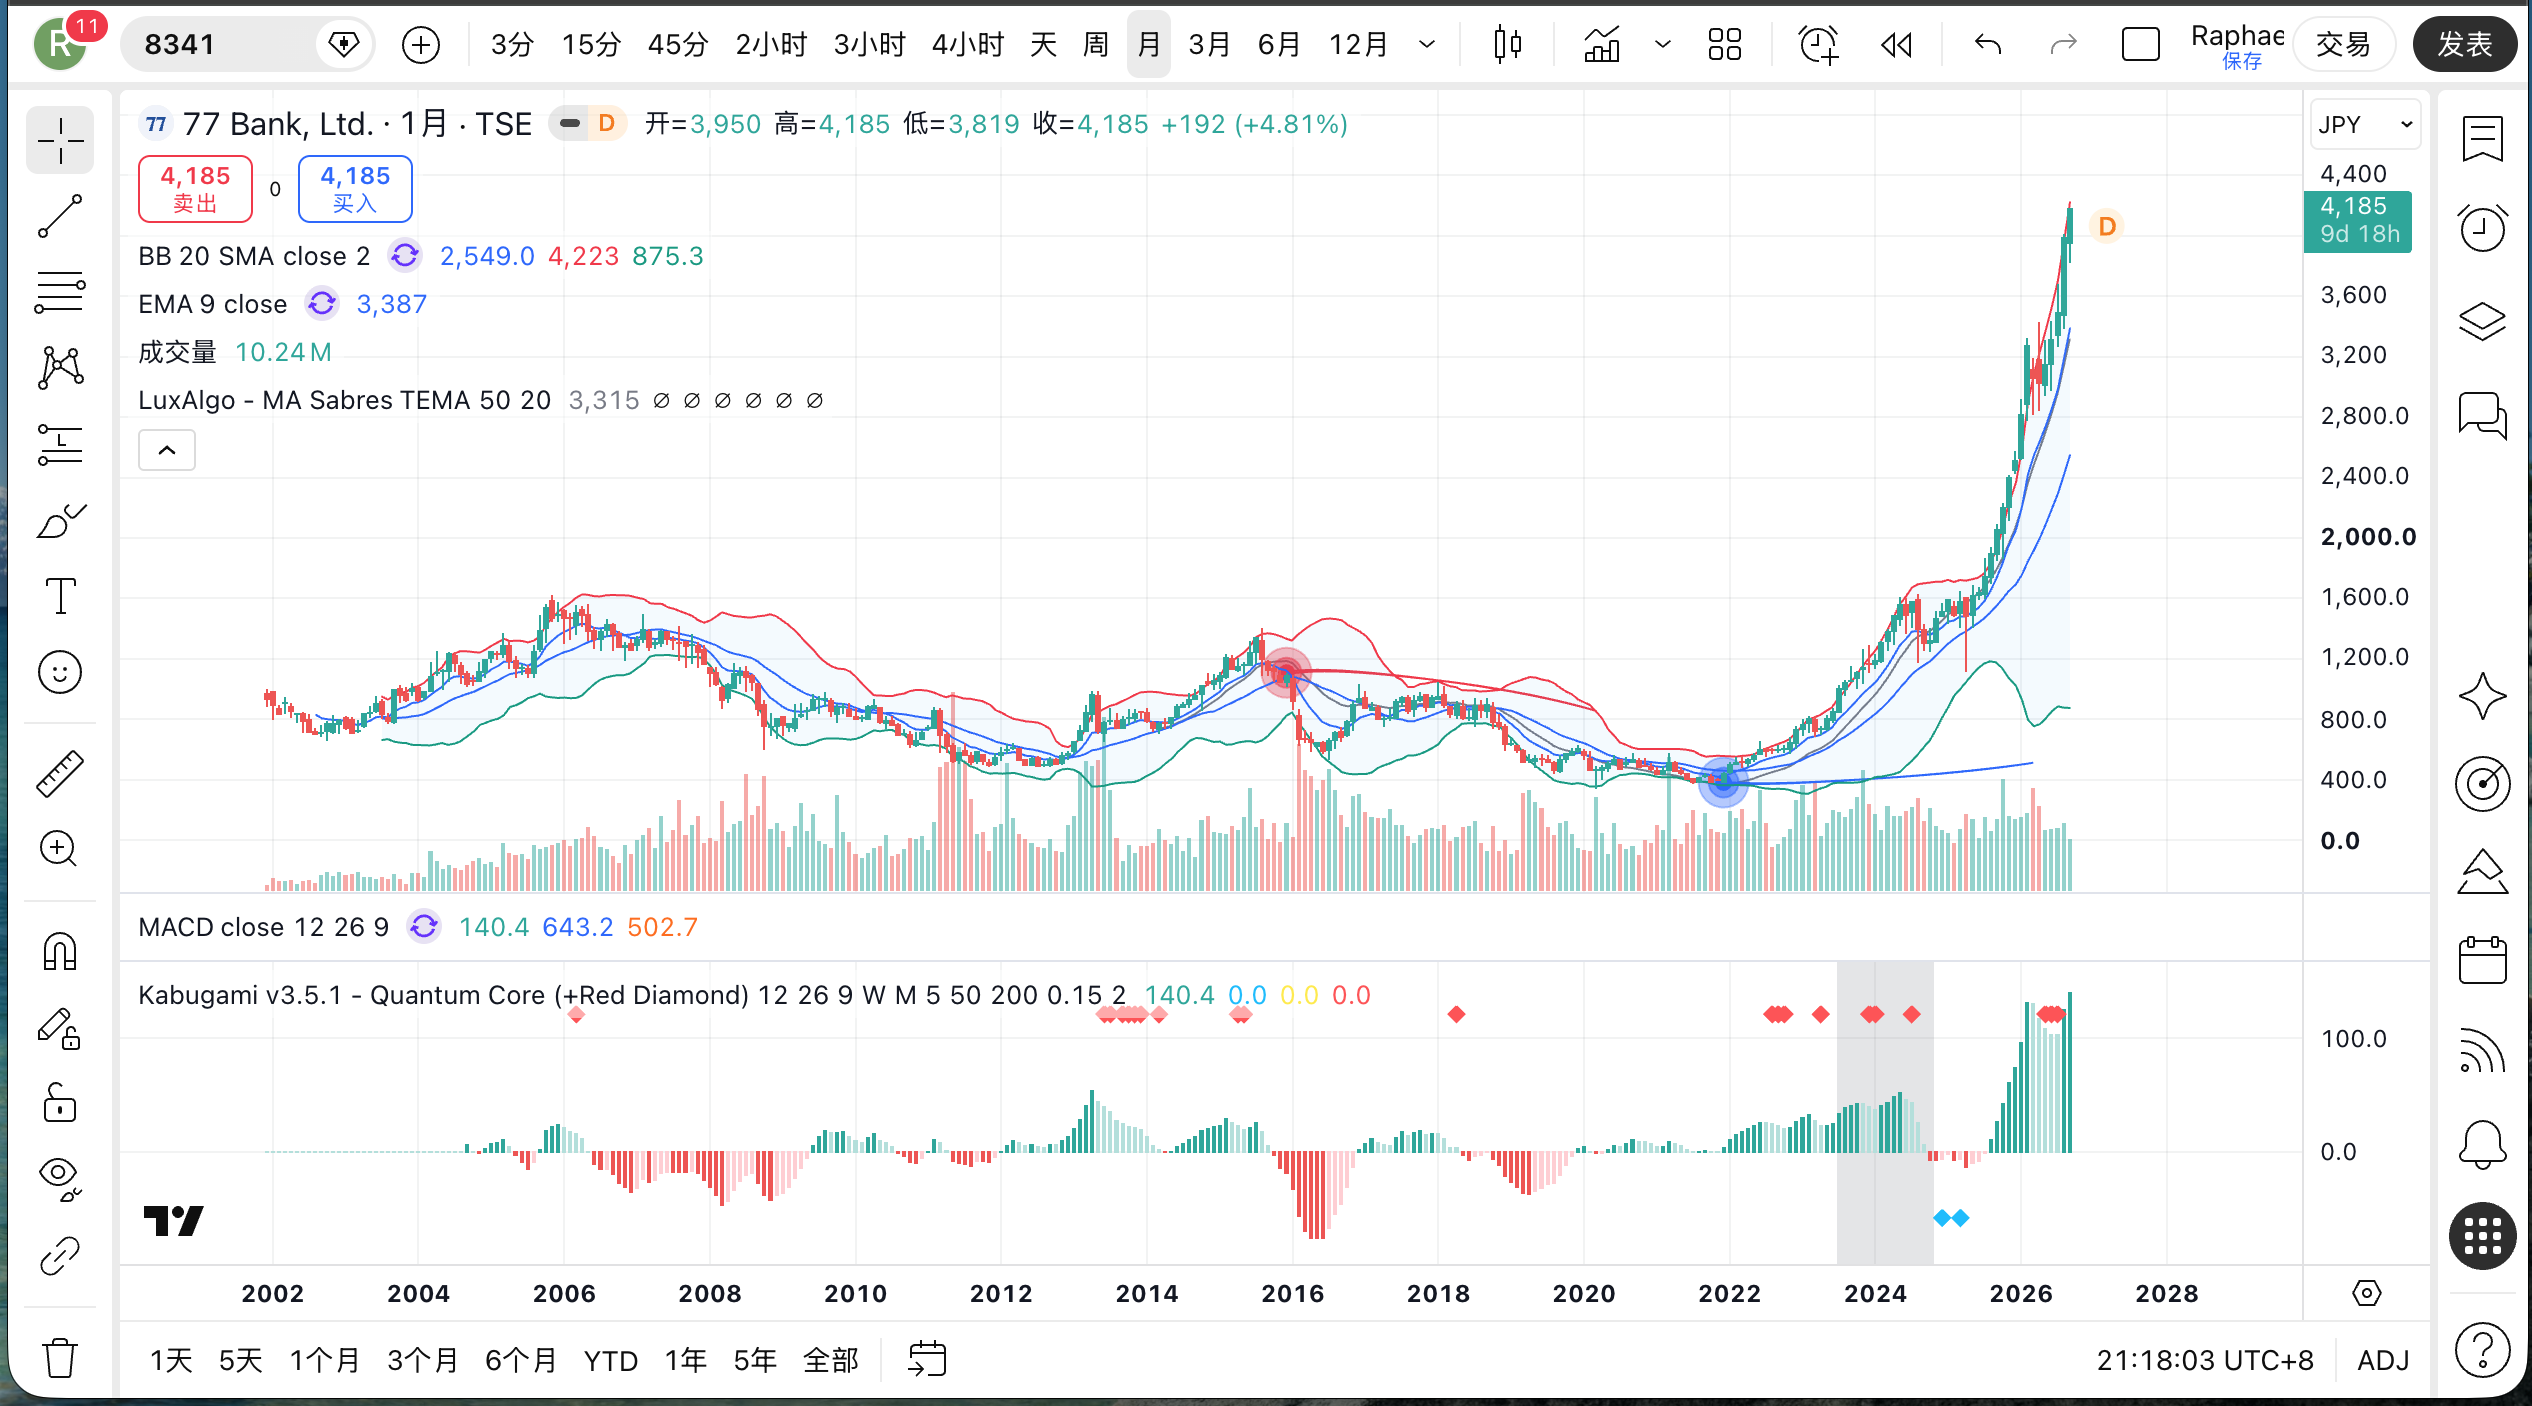Open the alerts clock panel
This screenshot has height=1406, width=2532.
click(2482, 229)
